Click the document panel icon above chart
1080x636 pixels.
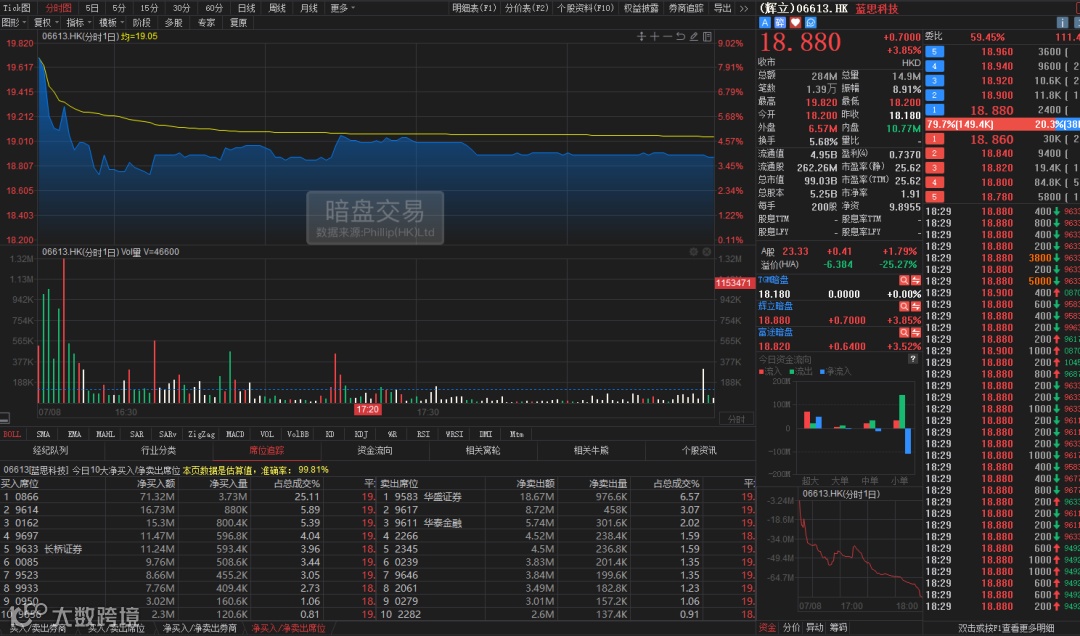click(x=707, y=37)
